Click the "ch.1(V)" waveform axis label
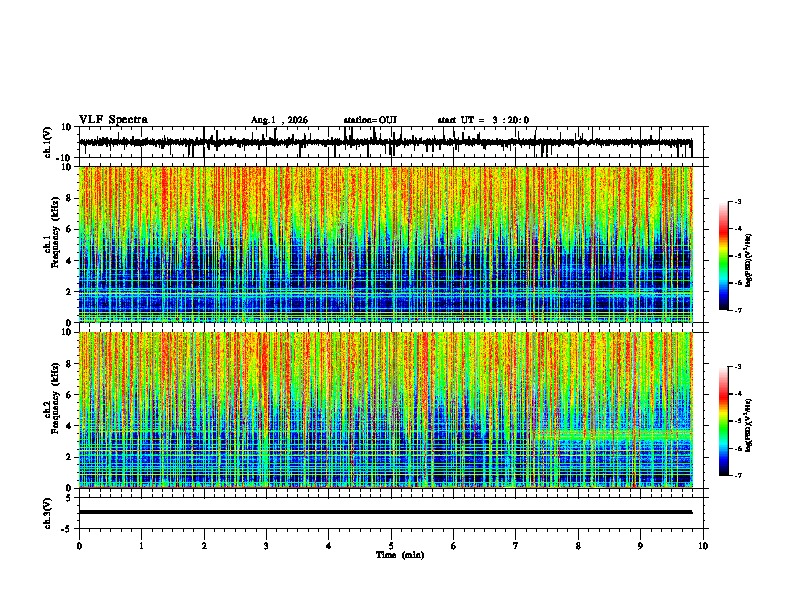 tap(48, 142)
